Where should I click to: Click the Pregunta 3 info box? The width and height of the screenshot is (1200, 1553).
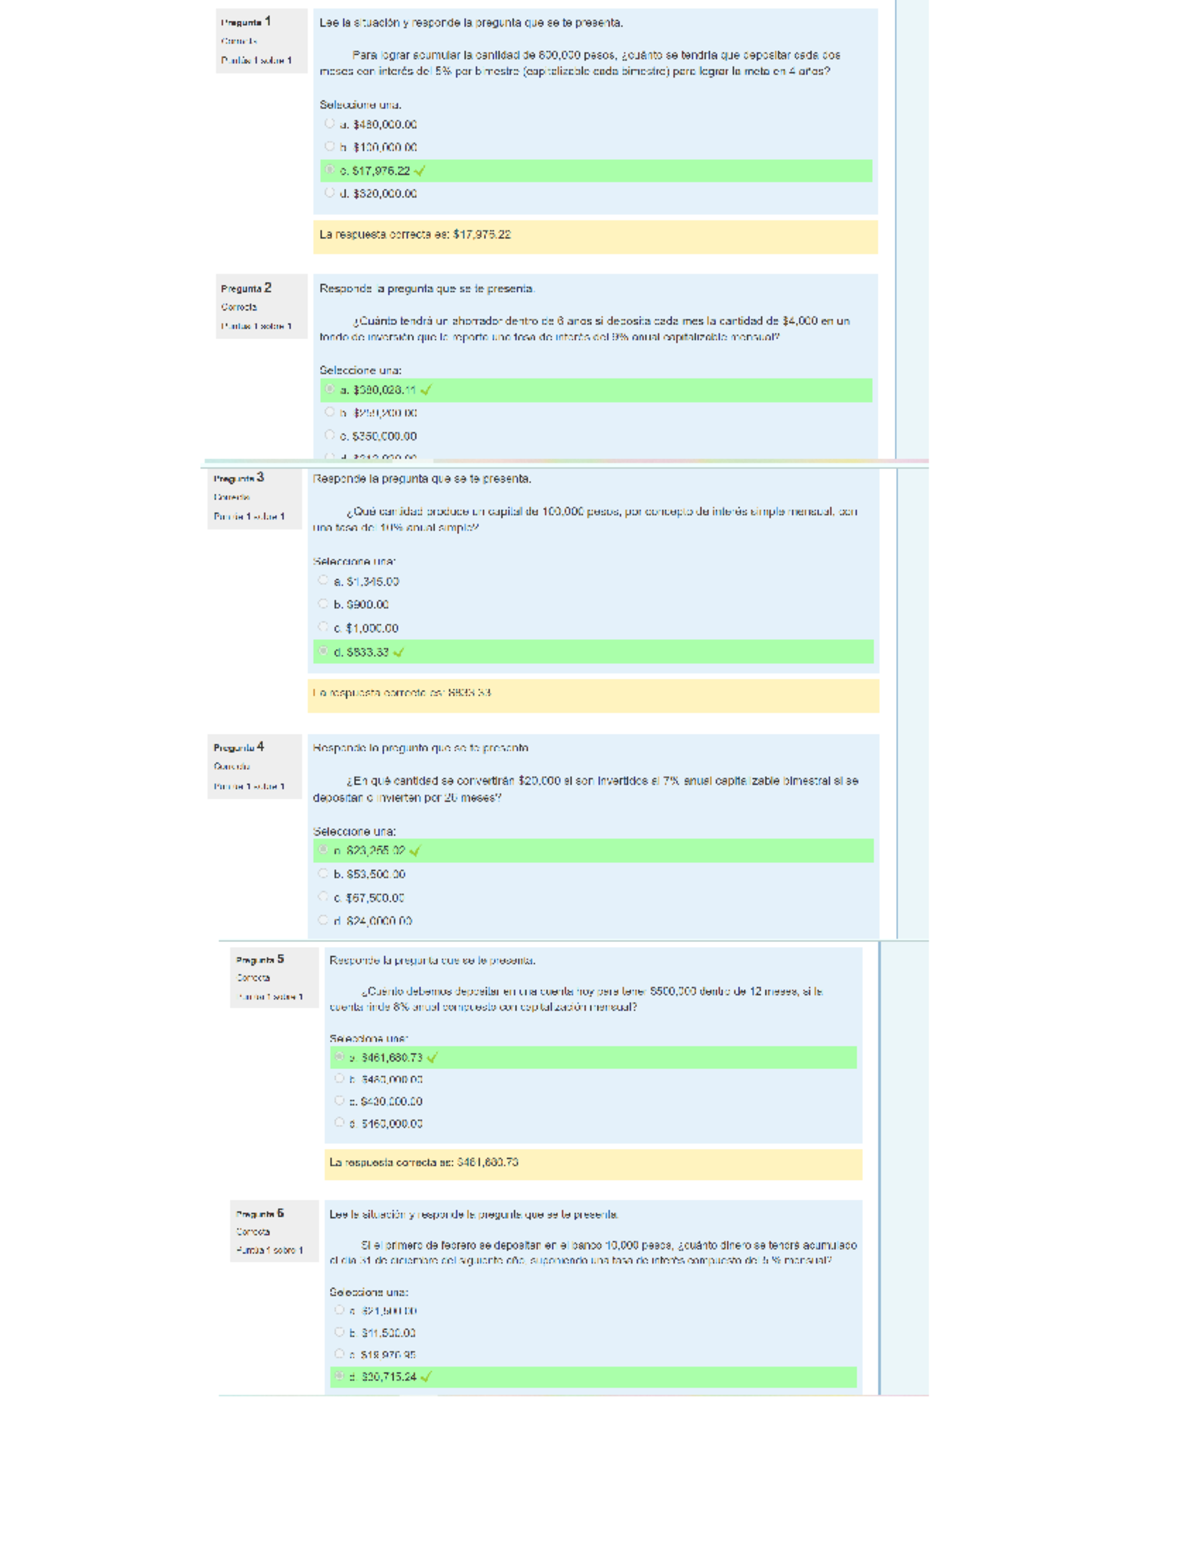tap(254, 497)
